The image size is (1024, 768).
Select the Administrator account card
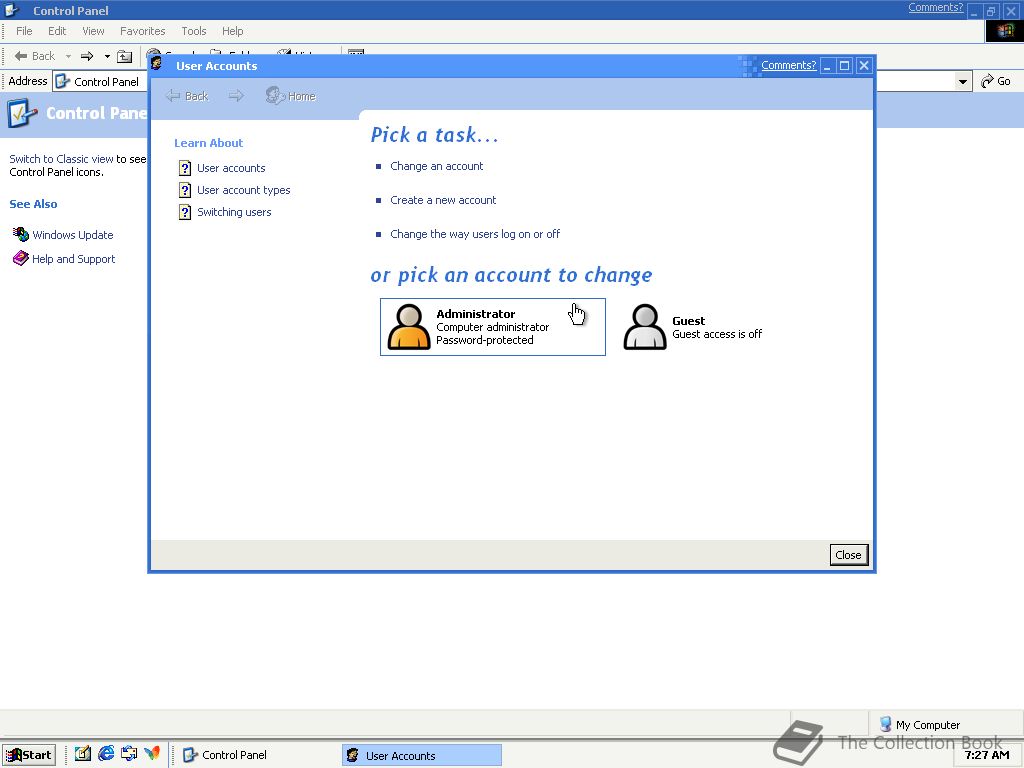tap(492, 327)
